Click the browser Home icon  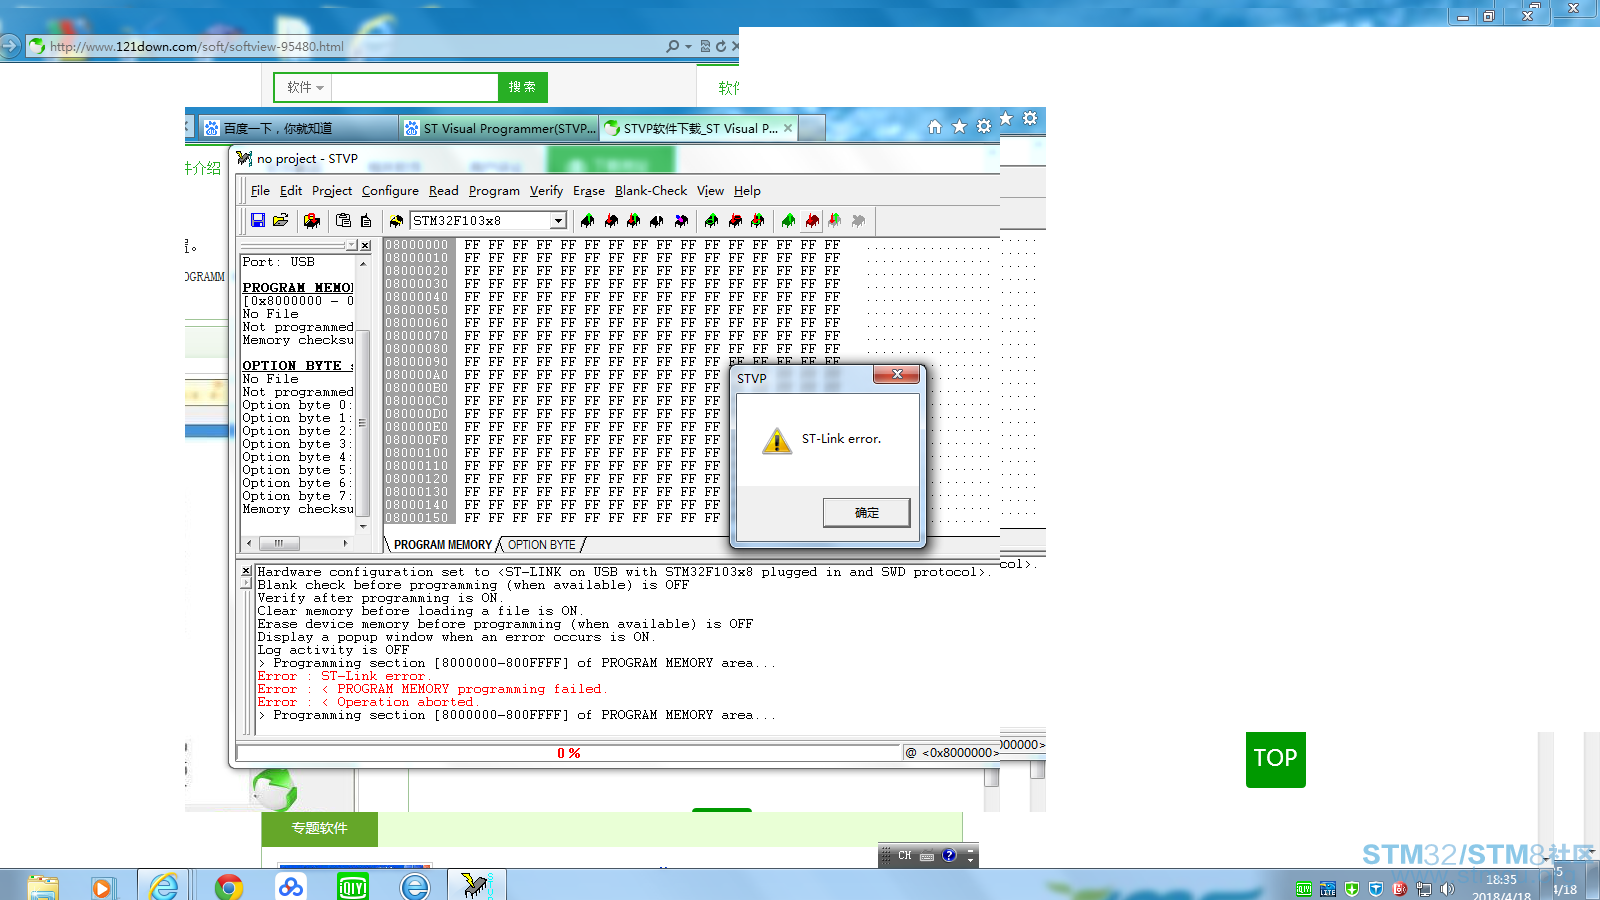point(935,127)
